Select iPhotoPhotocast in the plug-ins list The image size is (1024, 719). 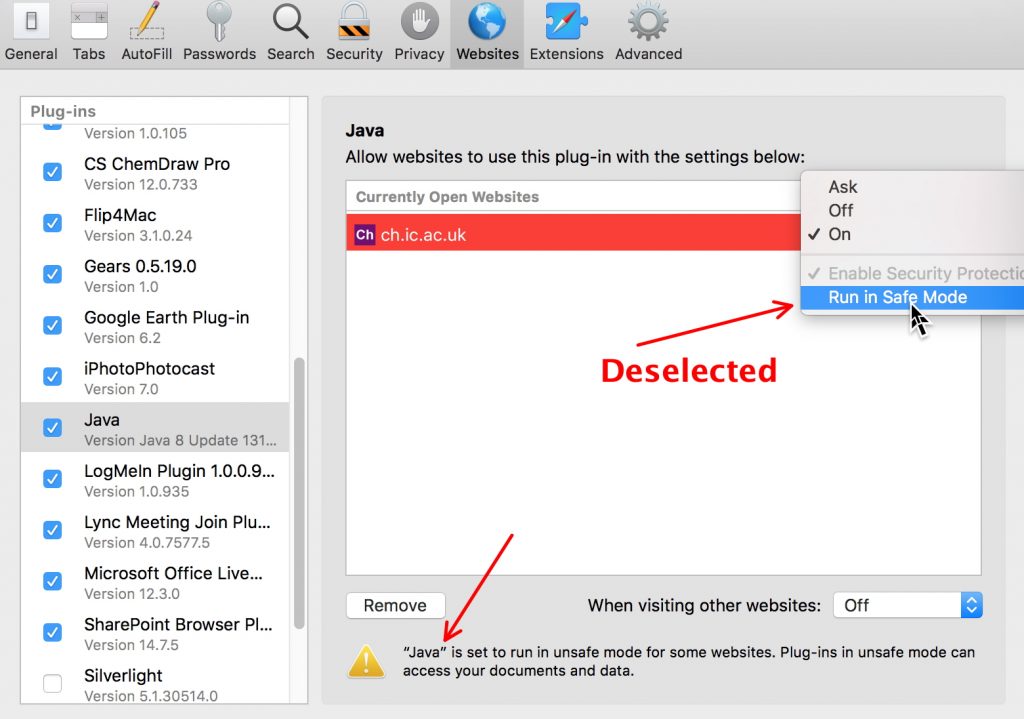point(150,377)
